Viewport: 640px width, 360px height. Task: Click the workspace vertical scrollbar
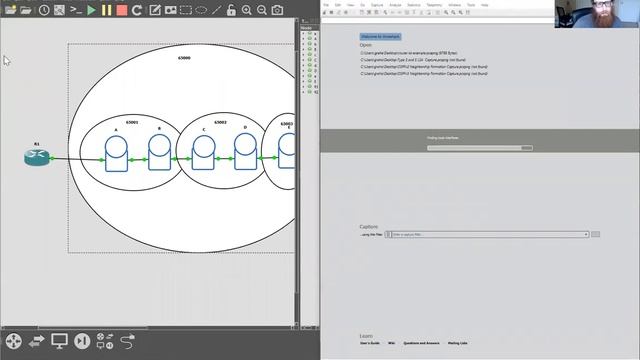pyautogui.click(x=297, y=171)
